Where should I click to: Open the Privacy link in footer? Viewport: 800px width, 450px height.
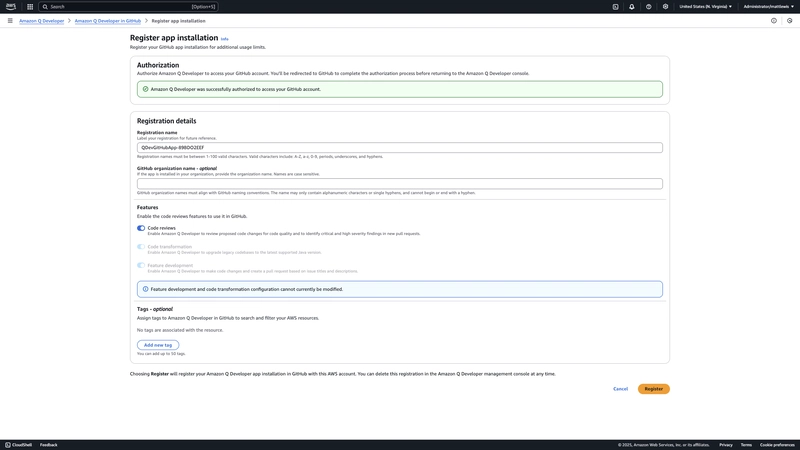click(x=726, y=445)
